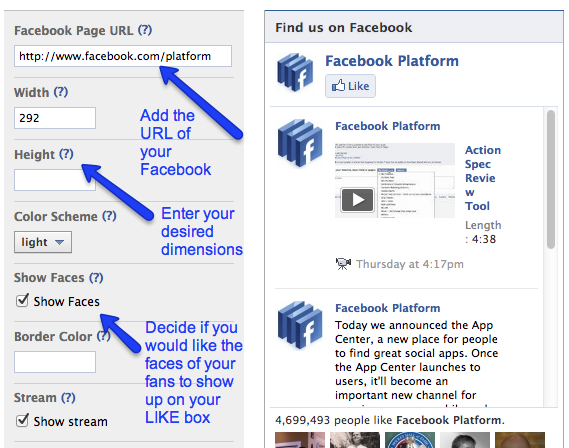Click the Width input showing 292
This screenshot has width=569, height=448.
point(55,118)
